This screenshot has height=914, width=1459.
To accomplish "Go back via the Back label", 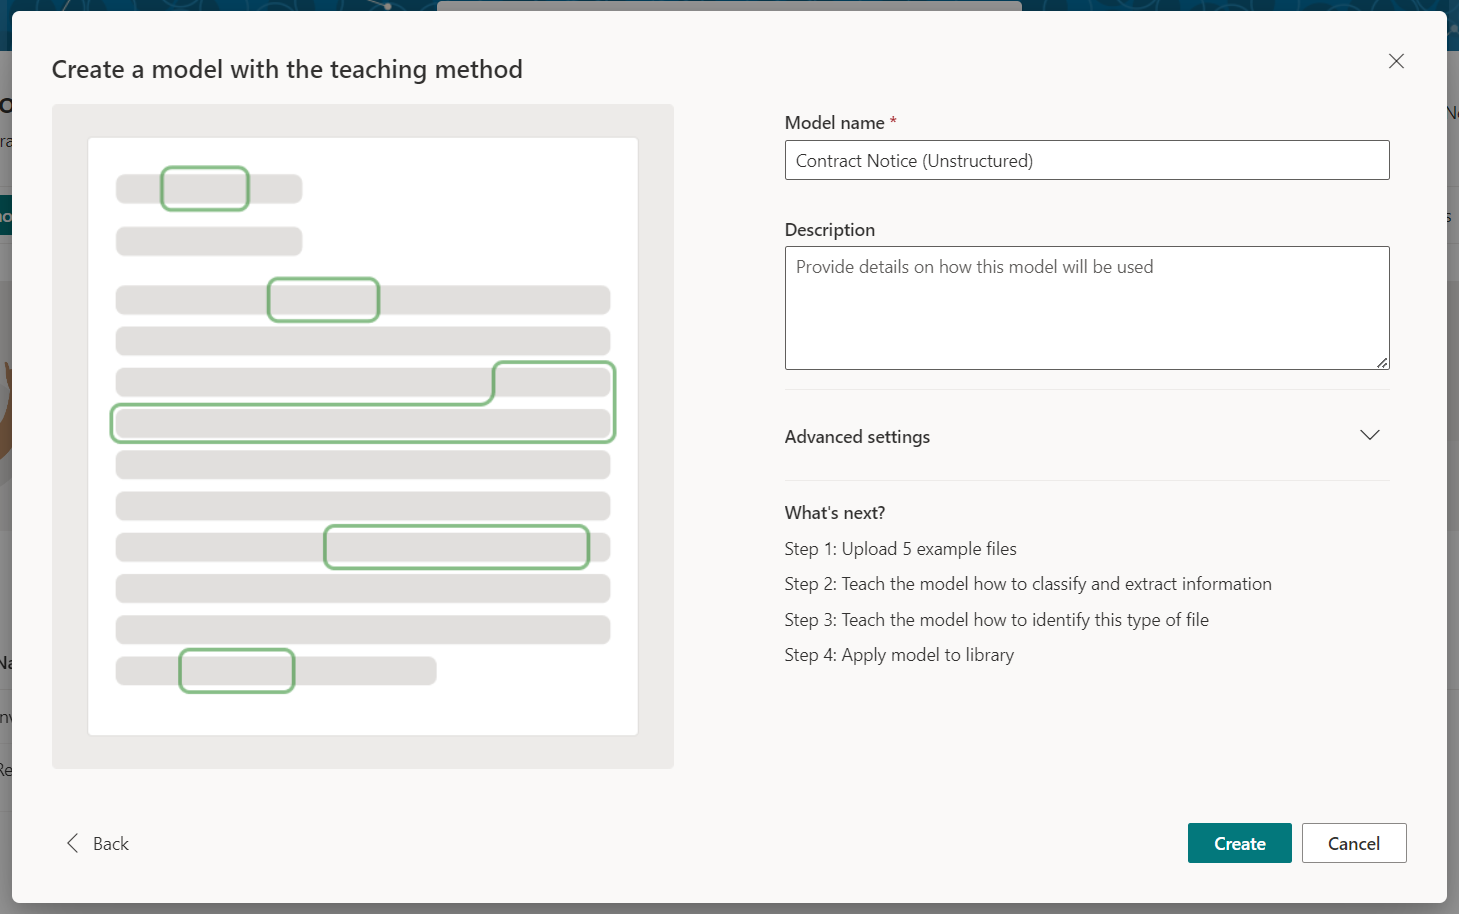I will (111, 844).
